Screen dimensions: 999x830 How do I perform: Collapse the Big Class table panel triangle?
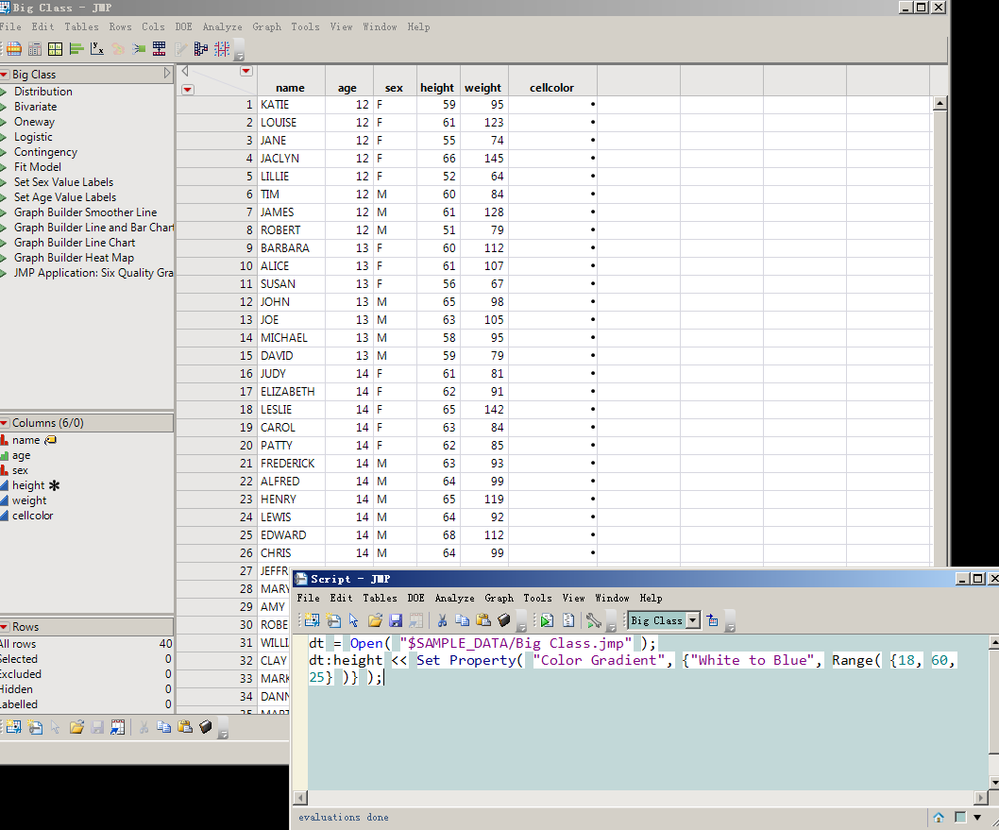(x=167, y=74)
